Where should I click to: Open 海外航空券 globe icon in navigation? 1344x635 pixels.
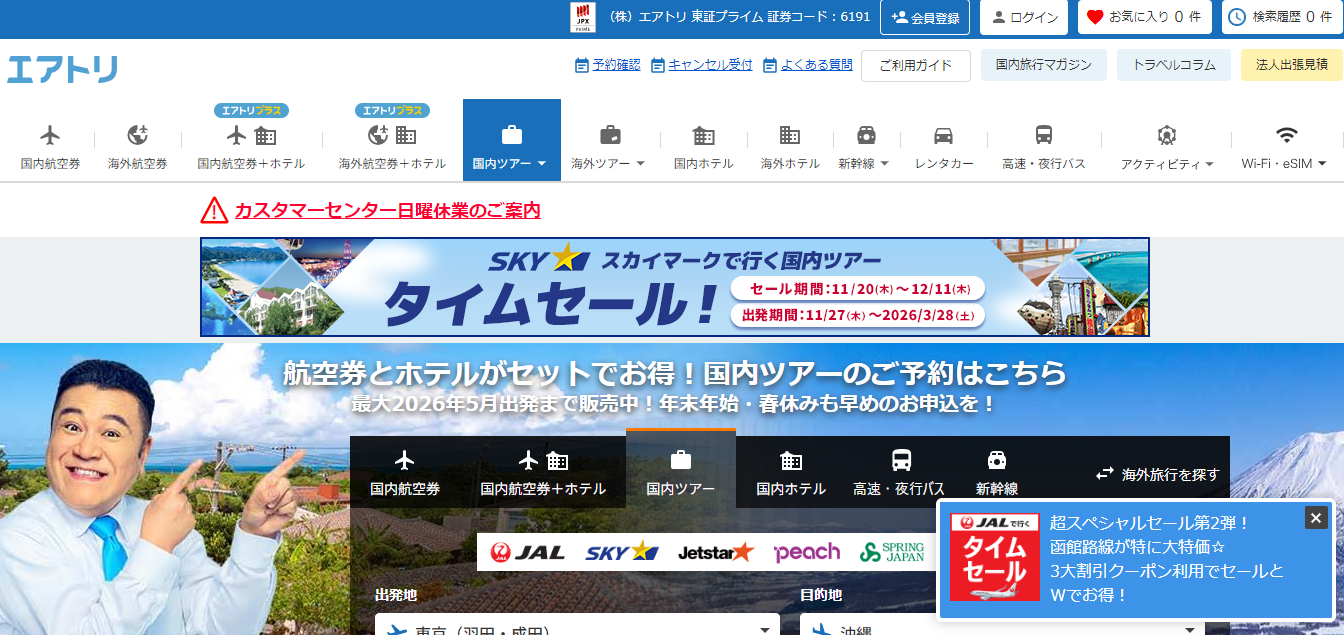click(x=138, y=135)
